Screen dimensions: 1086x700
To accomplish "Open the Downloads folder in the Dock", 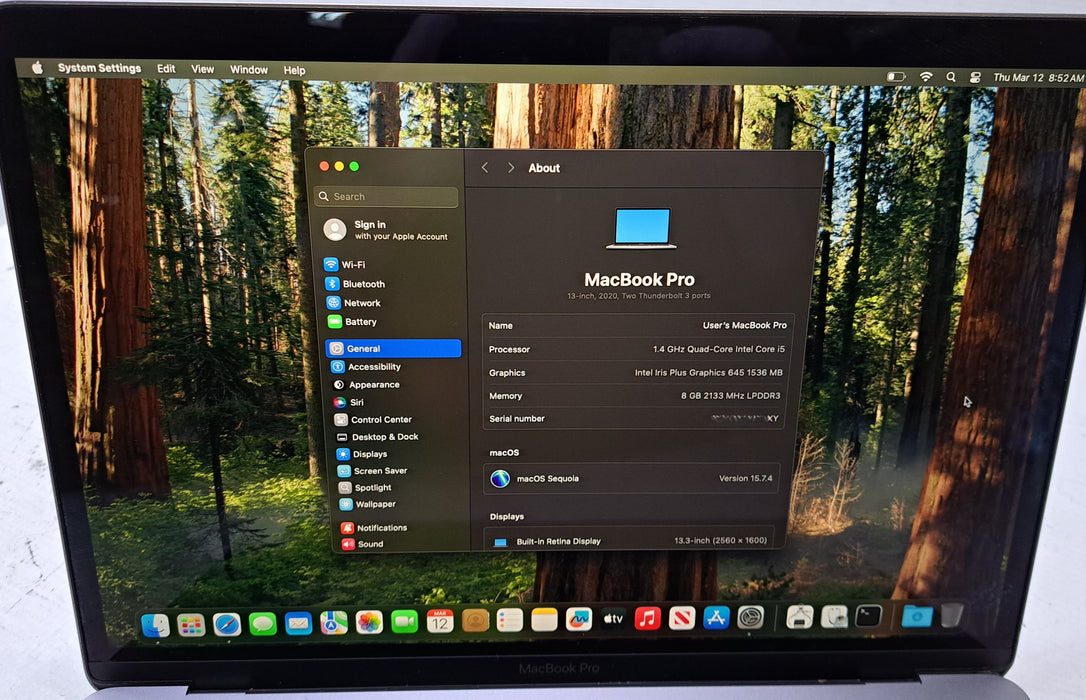I will click(917, 615).
